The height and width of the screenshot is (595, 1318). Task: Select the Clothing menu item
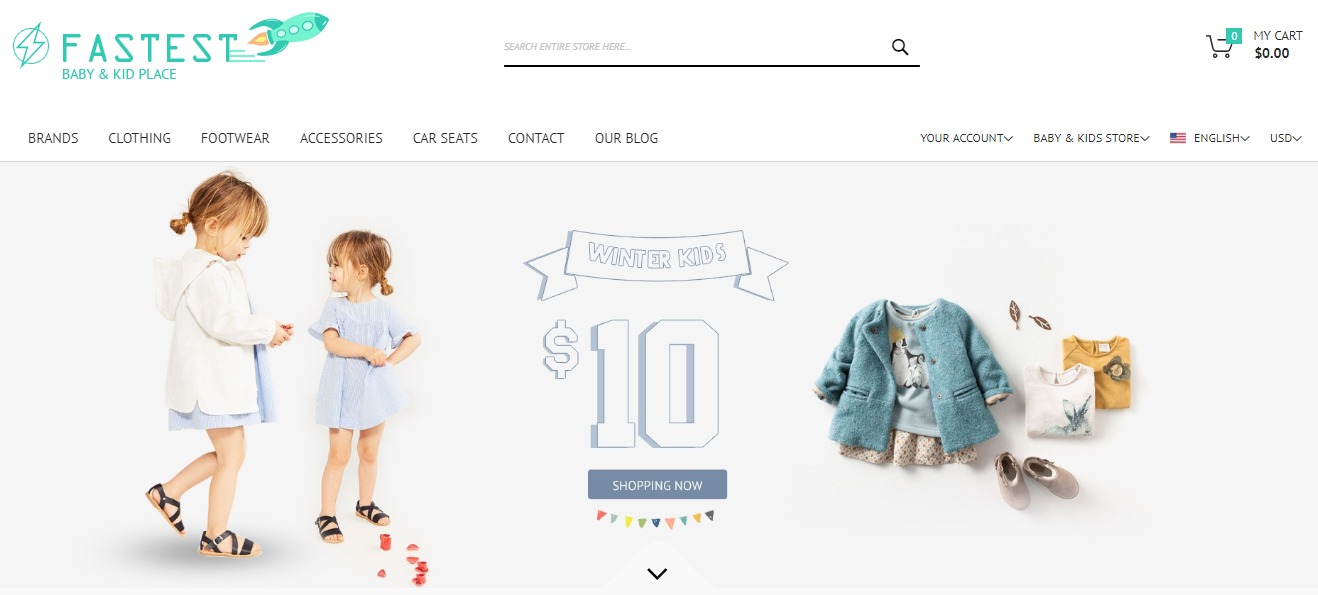(140, 138)
